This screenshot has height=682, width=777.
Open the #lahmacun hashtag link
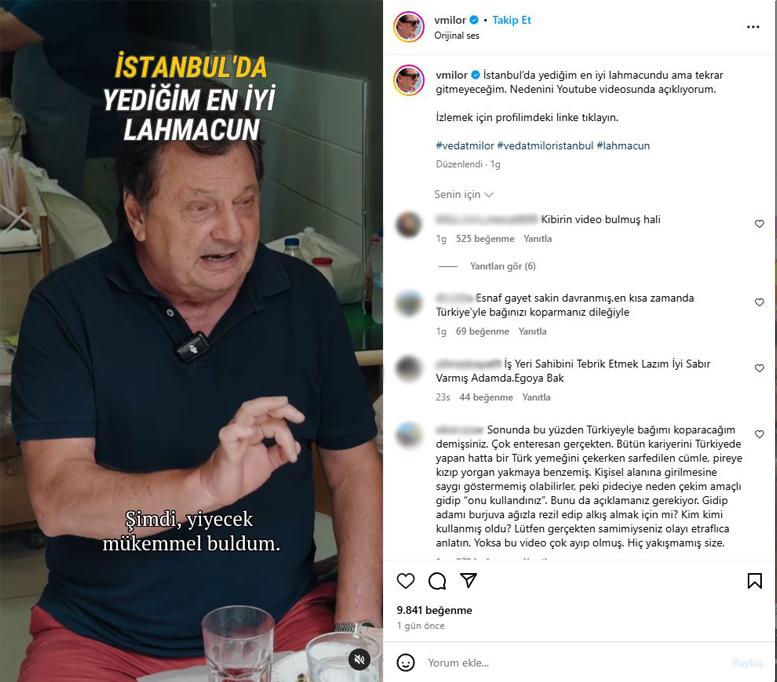pos(623,146)
